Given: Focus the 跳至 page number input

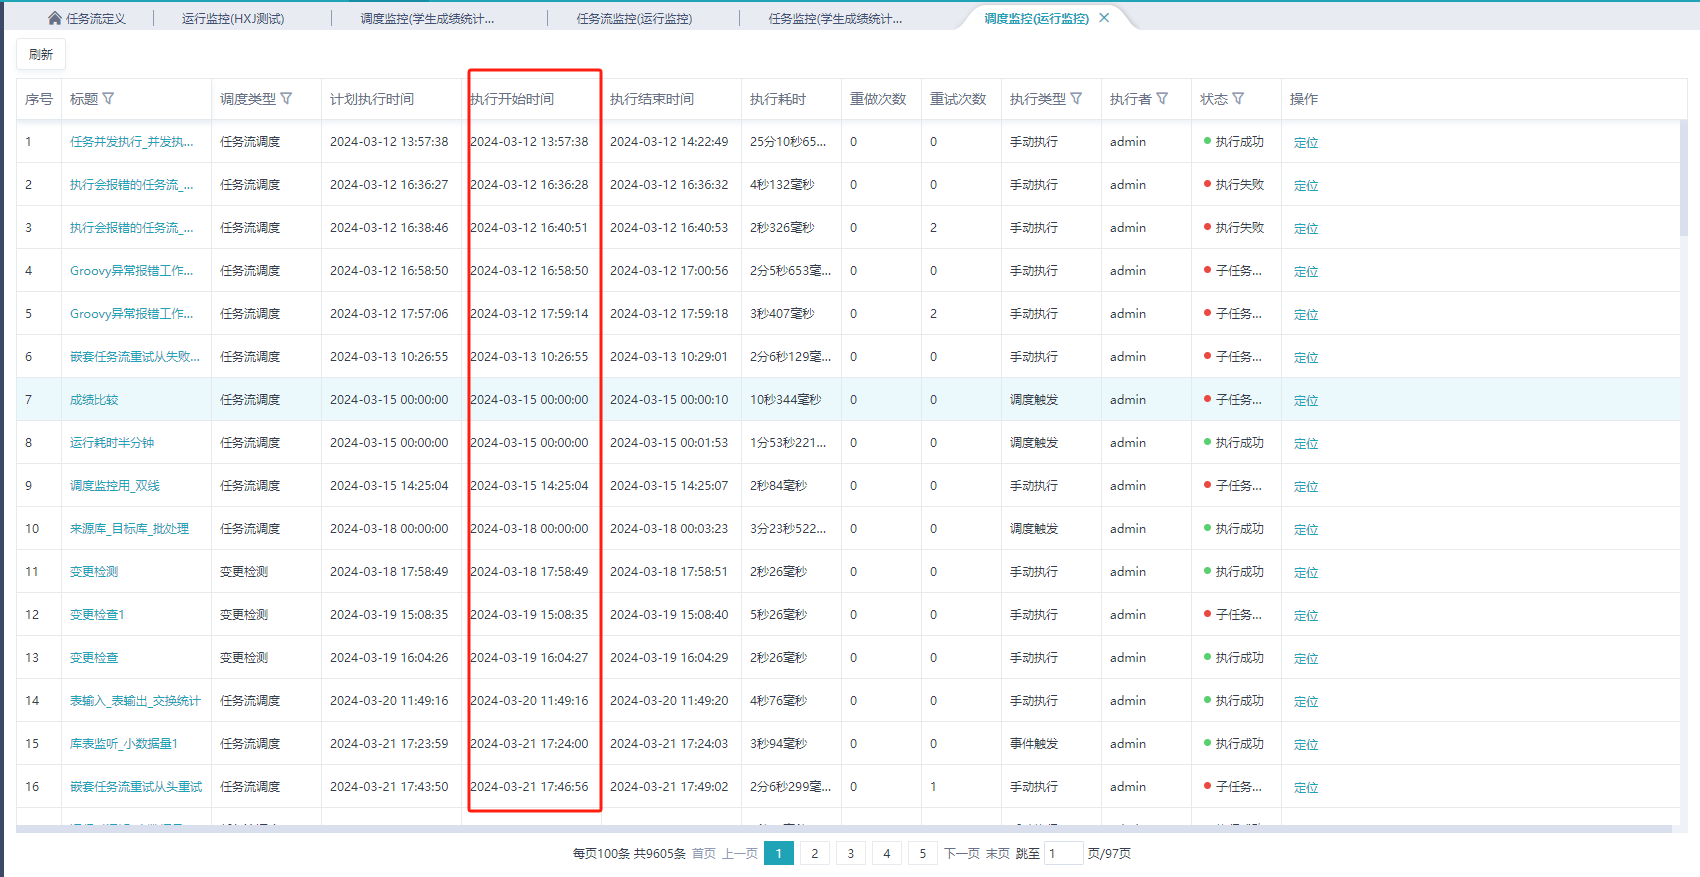Looking at the screenshot, I should pyautogui.click(x=1063, y=853).
